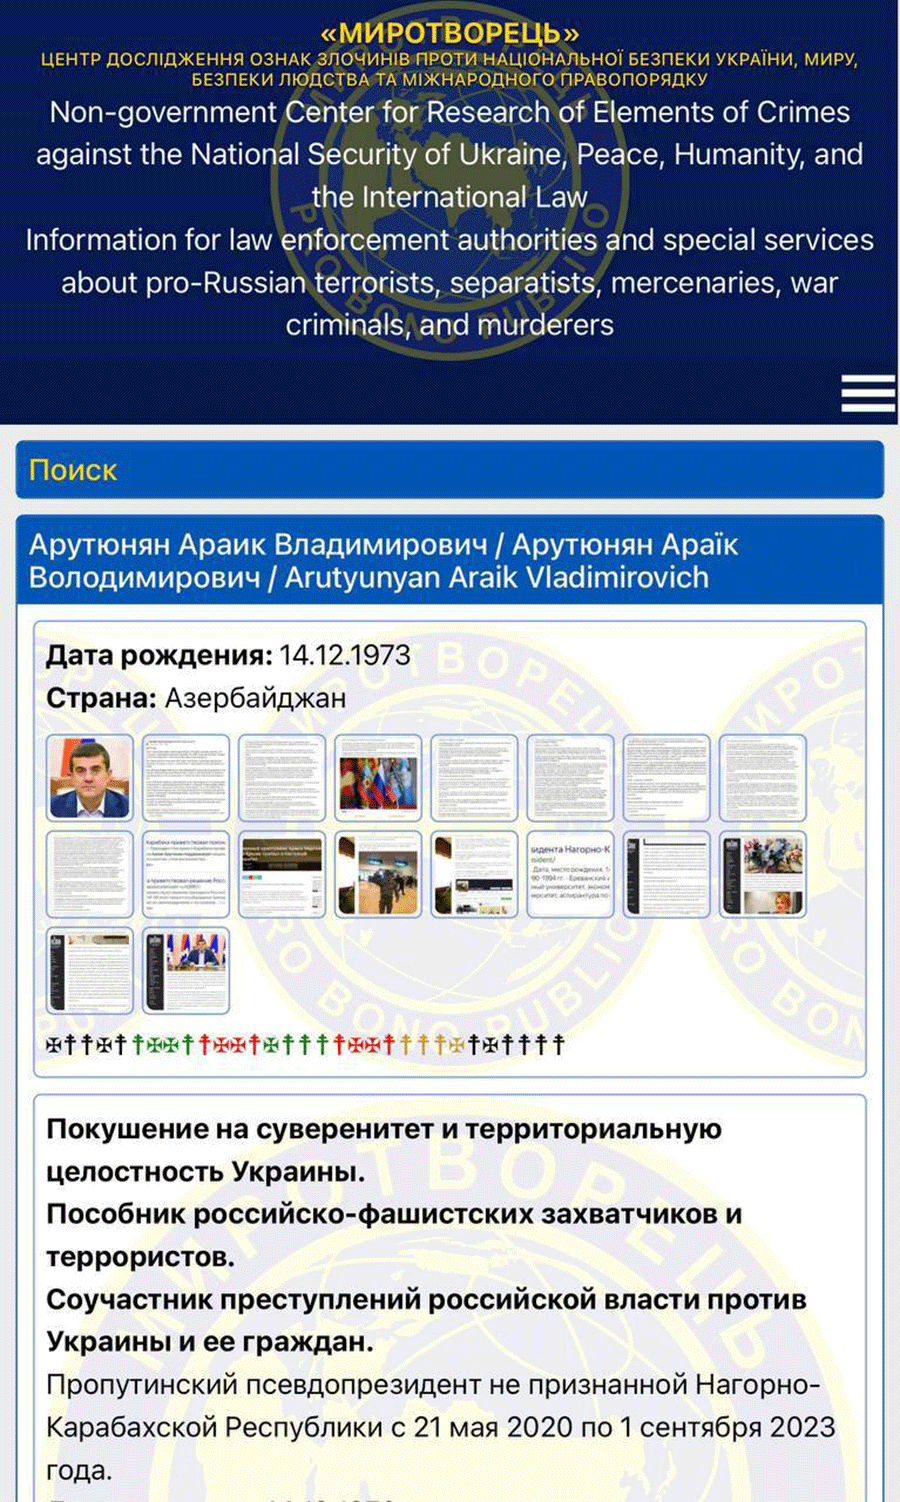
Task: Click the 'Information for law enforcement authorities' text
Action: click(450, 282)
